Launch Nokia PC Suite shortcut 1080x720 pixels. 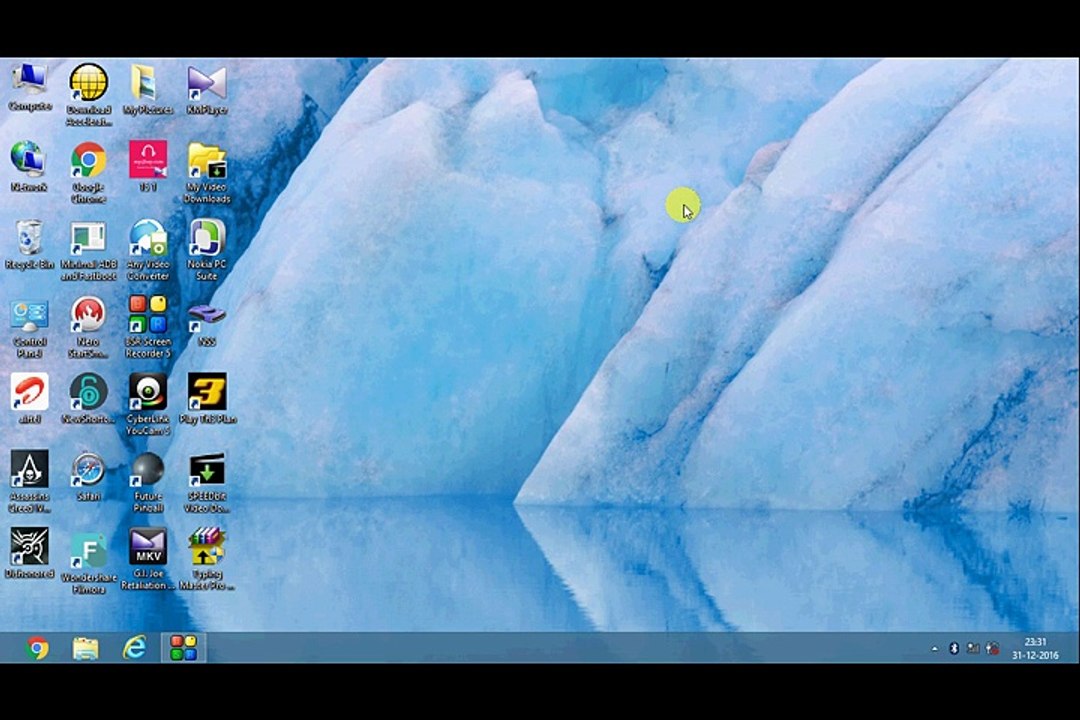click(207, 250)
